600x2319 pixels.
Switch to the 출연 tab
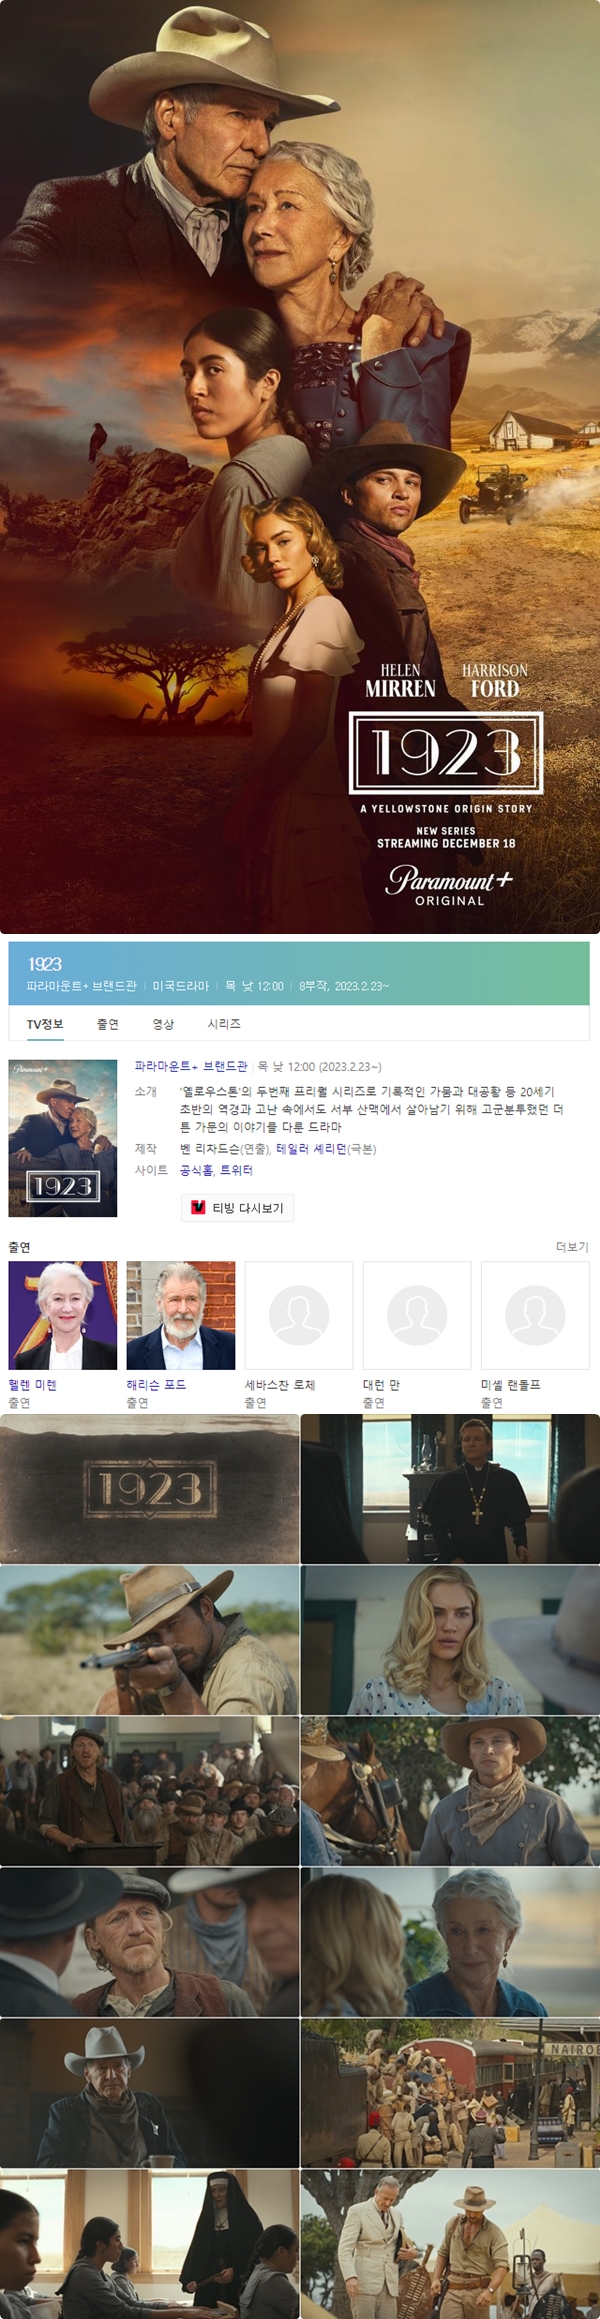pyautogui.click(x=108, y=1024)
